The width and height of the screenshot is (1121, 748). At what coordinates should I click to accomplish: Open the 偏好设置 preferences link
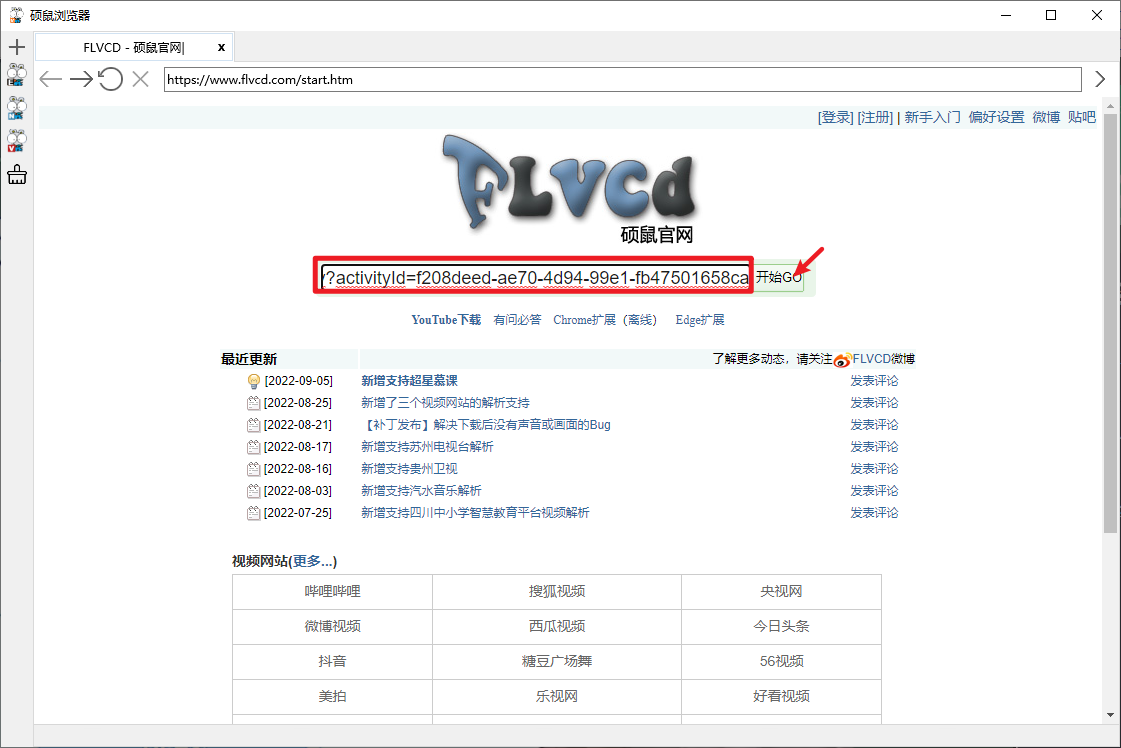[x=996, y=117]
